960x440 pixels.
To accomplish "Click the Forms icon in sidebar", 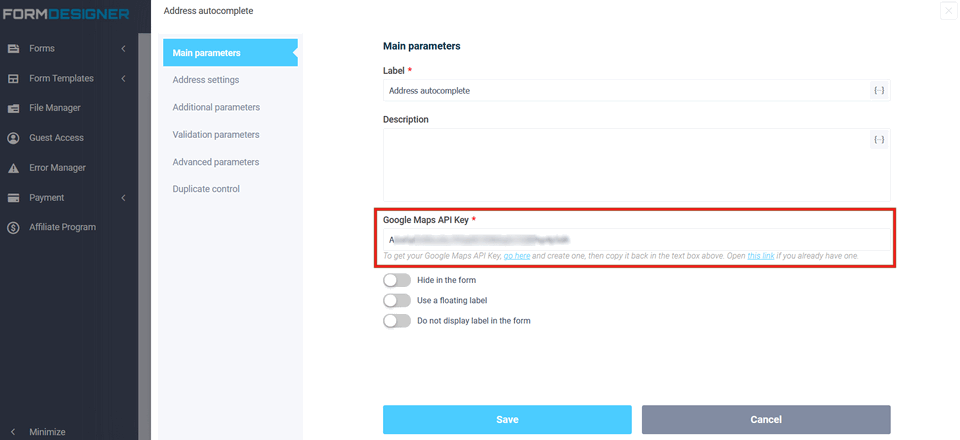I will pos(14,48).
